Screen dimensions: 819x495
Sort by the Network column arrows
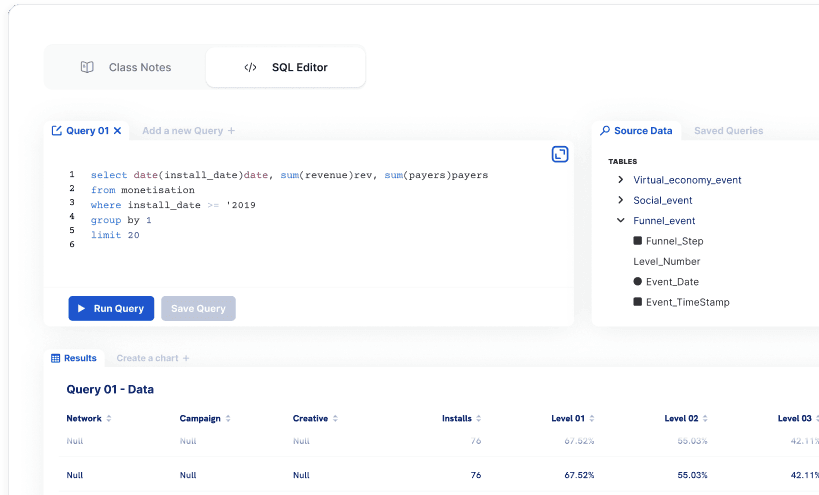(x=109, y=419)
